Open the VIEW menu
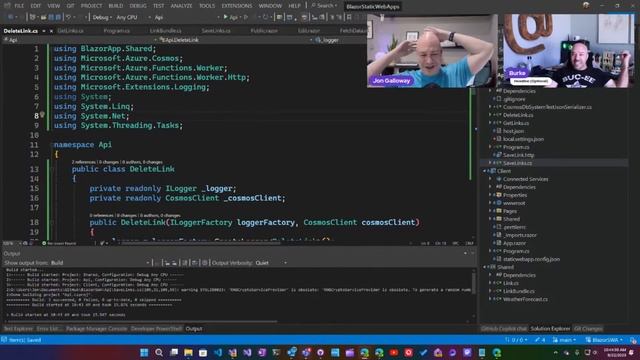The image size is (640, 360). point(53,6)
